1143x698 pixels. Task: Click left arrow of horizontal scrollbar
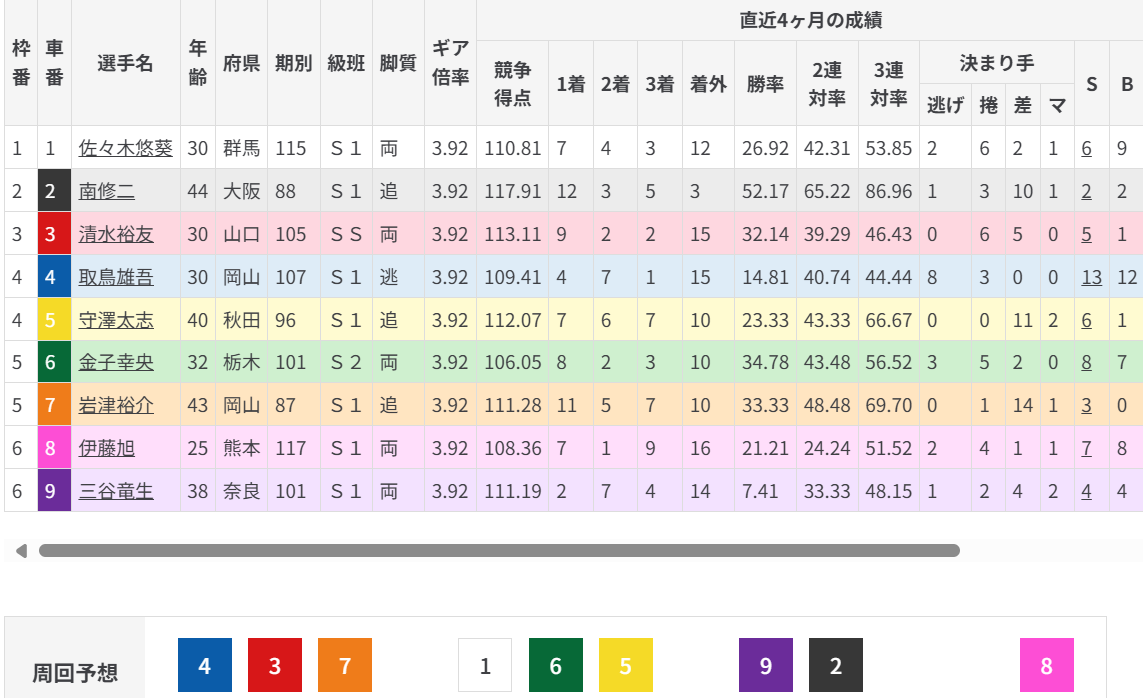[x=21, y=550]
